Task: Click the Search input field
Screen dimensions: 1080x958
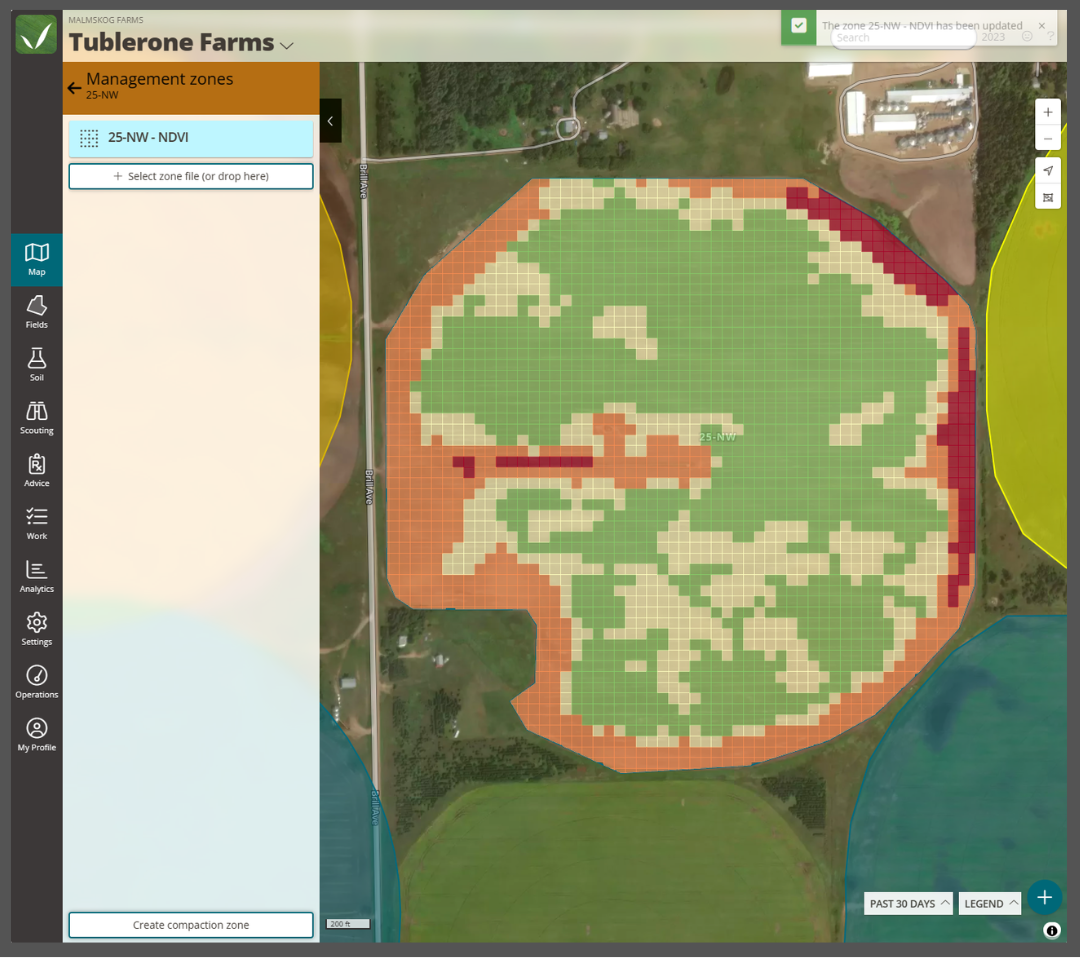Action: click(x=901, y=37)
